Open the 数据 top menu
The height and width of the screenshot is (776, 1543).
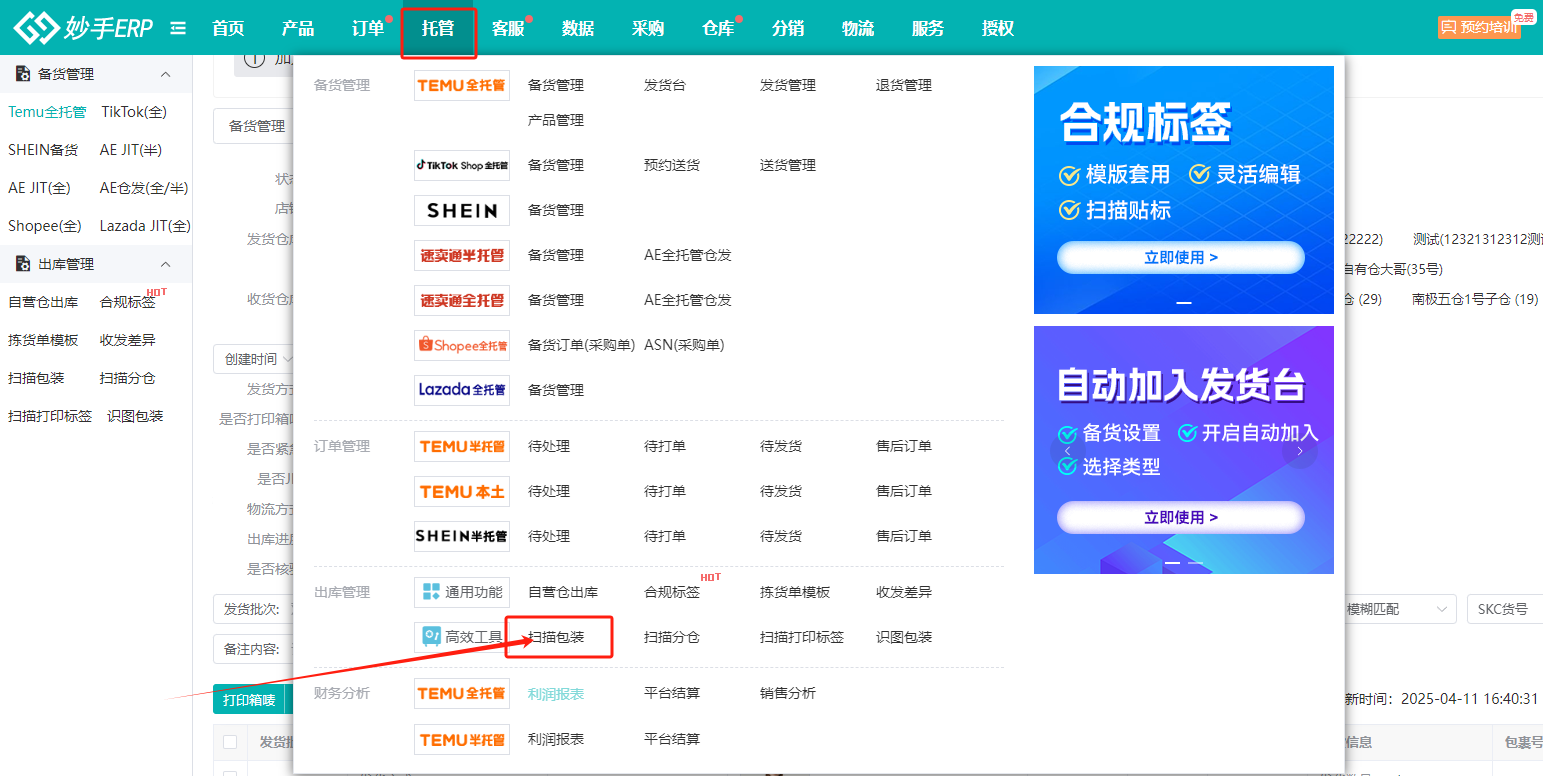tap(578, 29)
